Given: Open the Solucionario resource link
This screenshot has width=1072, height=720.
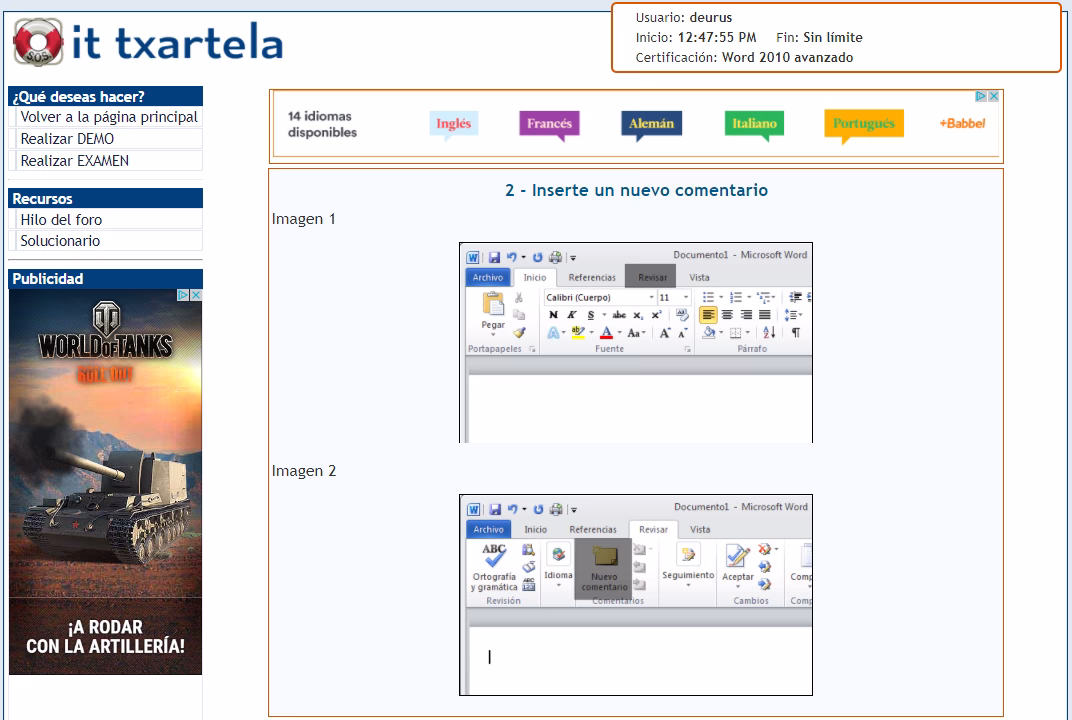Looking at the screenshot, I should click(x=60, y=241).
